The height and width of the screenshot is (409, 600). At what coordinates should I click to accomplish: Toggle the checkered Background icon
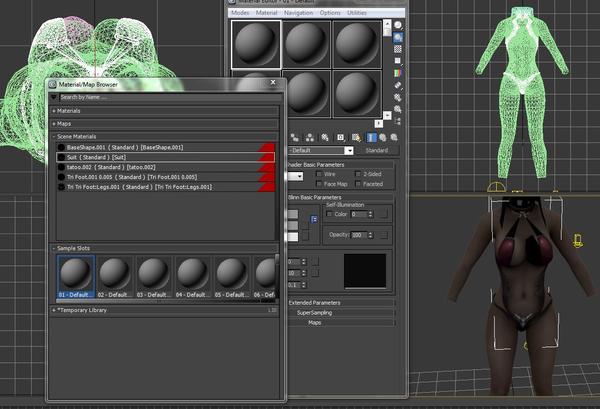(398, 49)
